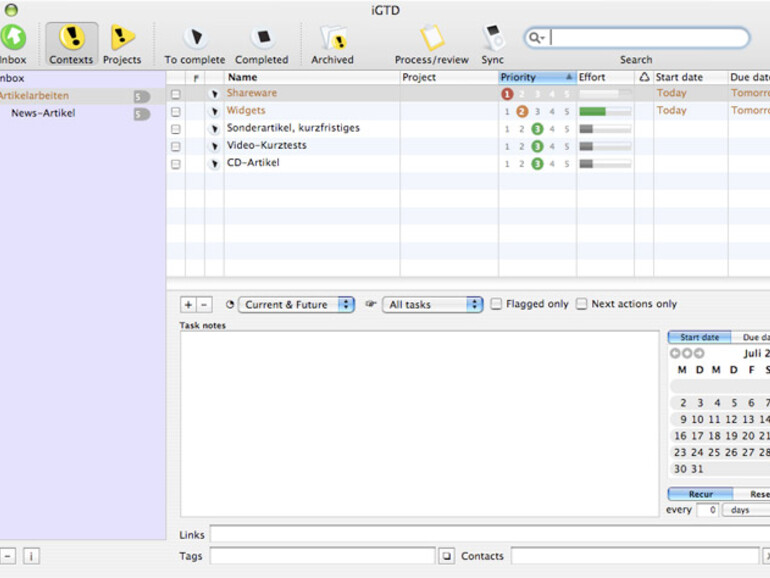Viewport: 770px width, 578px height.
Task: Adjust the Shareware effort bar
Action: point(605,93)
